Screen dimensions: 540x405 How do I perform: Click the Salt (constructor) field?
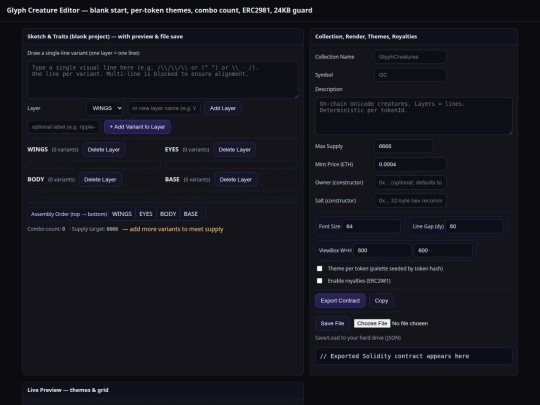[410, 200]
